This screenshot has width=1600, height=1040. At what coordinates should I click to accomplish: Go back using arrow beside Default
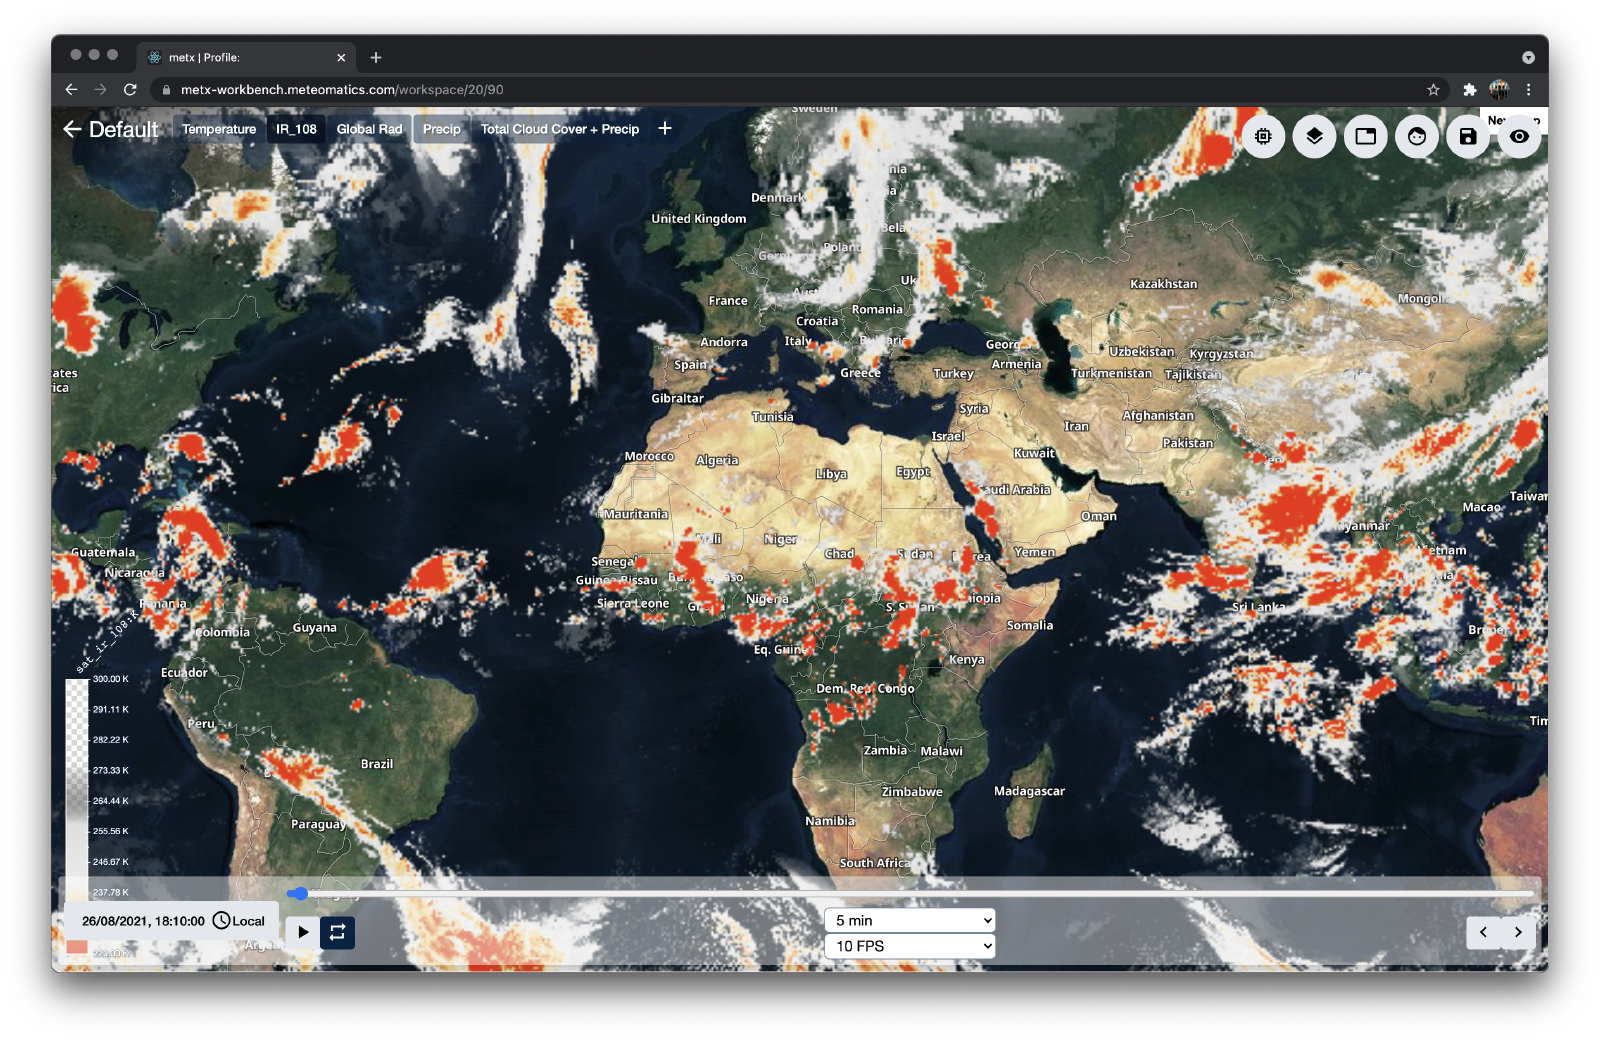(72, 129)
